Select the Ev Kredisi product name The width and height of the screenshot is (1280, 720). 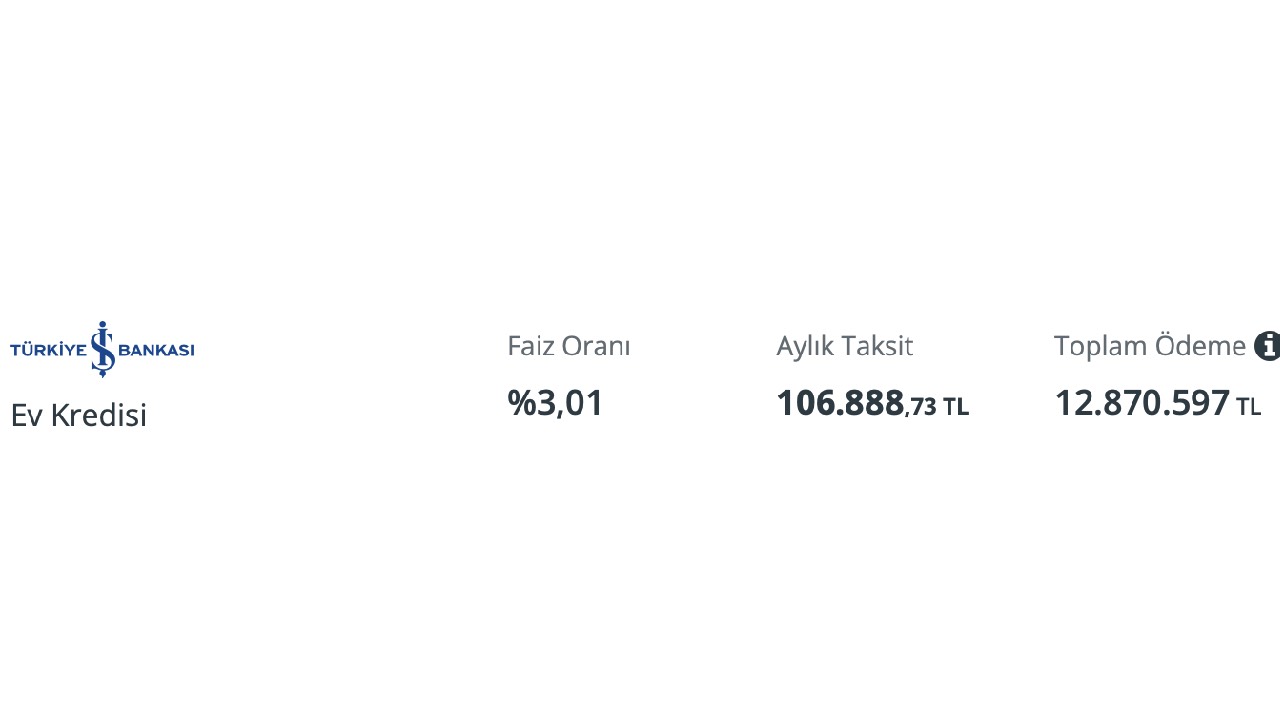tap(78, 414)
